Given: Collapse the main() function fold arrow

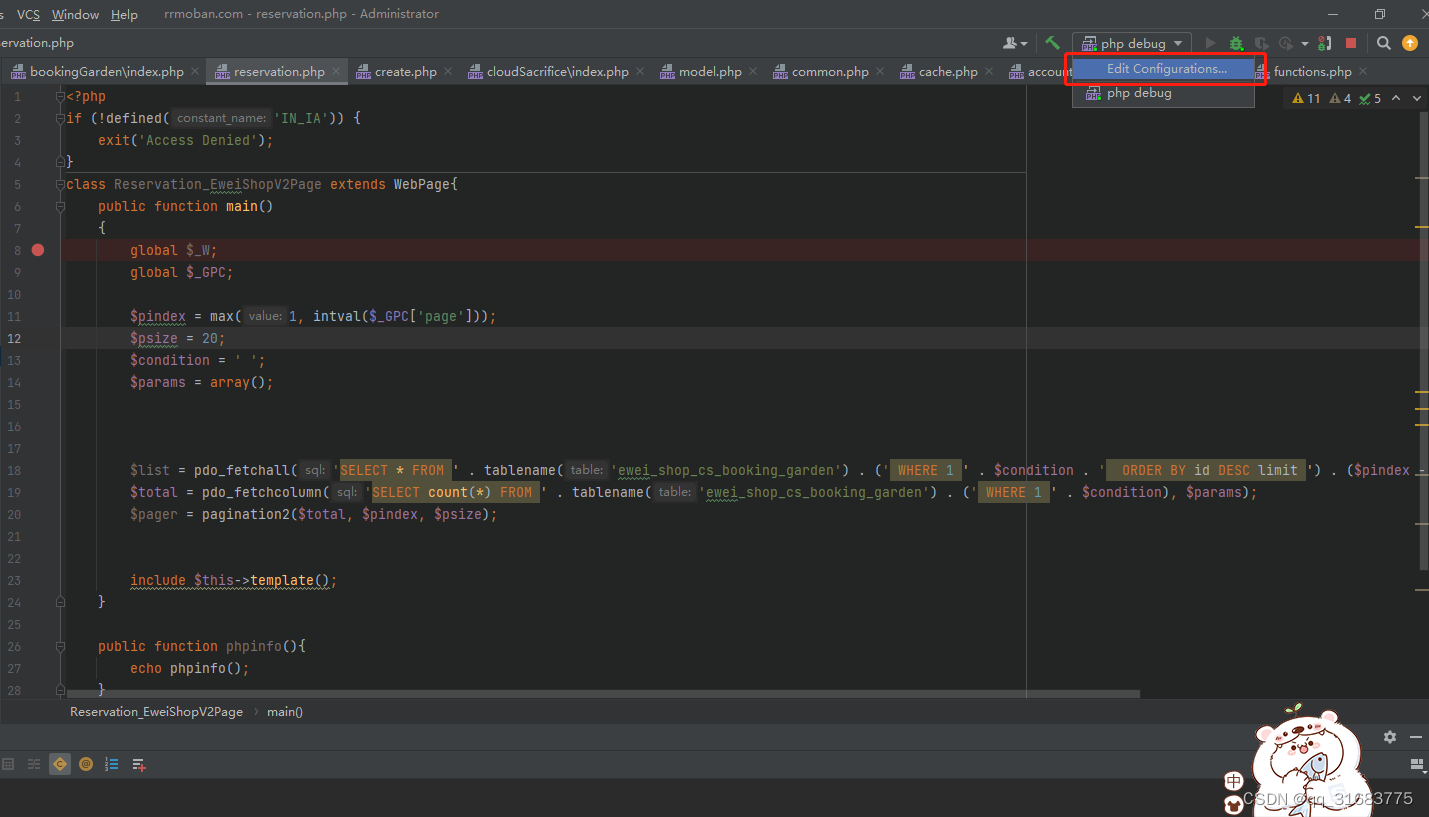Looking at the screenshot, I should click(x=60, y=206).
